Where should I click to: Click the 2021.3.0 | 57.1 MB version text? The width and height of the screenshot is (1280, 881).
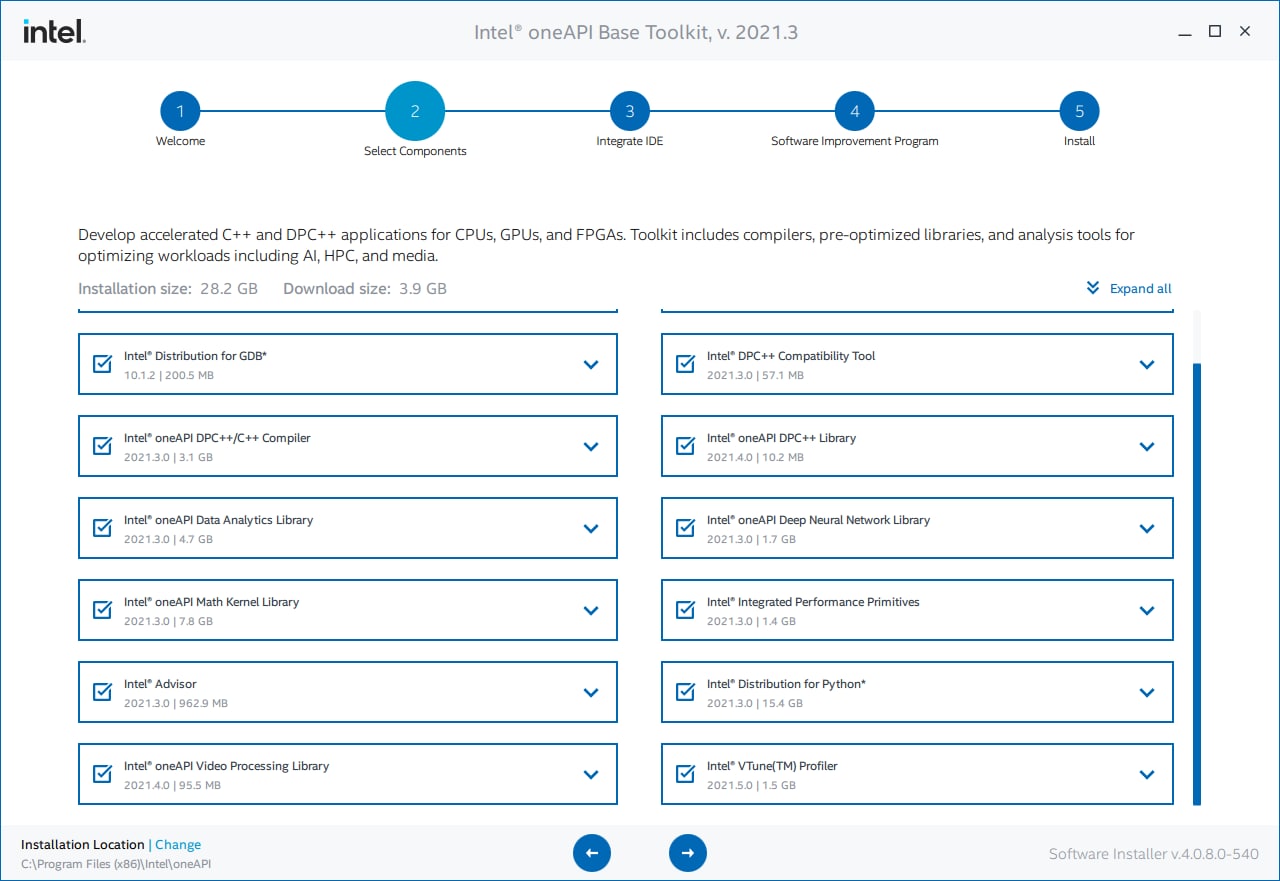pyautogui.click(x=755, y=376)
